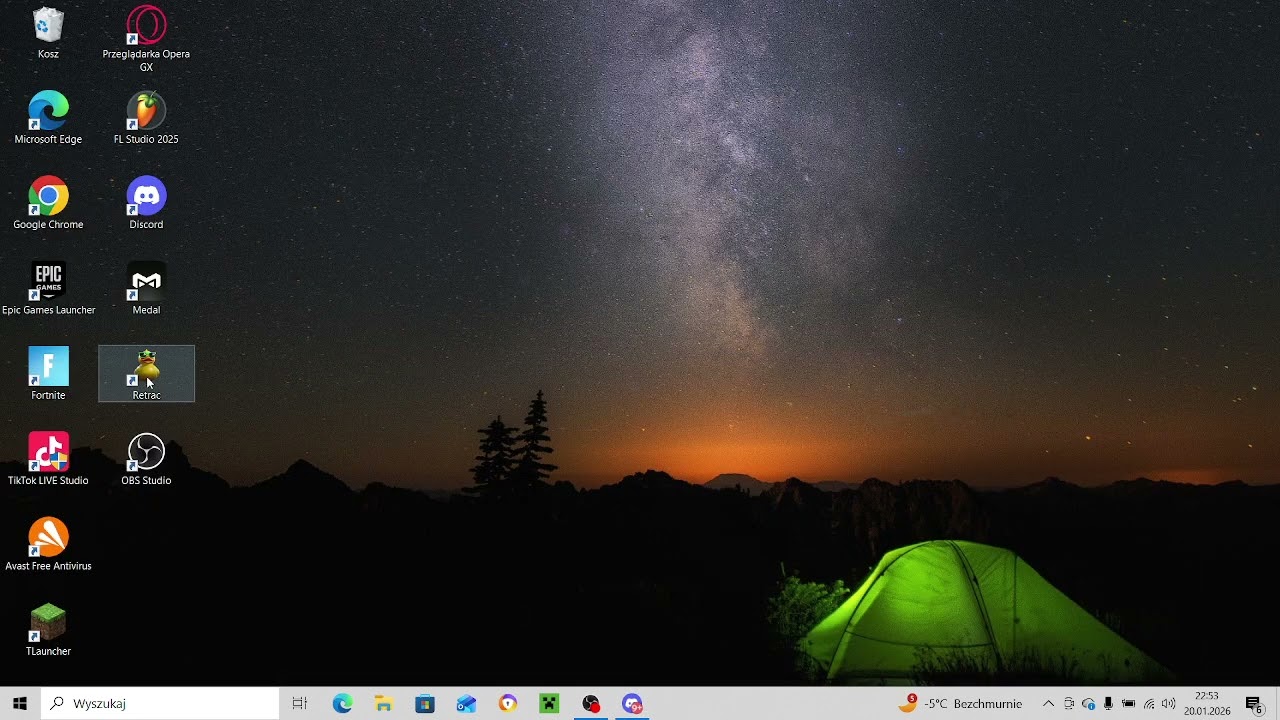
Task: Open the battery status tray icon
Action: pos(1128,703)
